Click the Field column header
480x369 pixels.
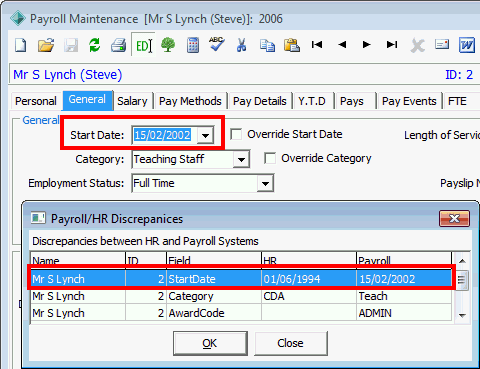point(214,260)
